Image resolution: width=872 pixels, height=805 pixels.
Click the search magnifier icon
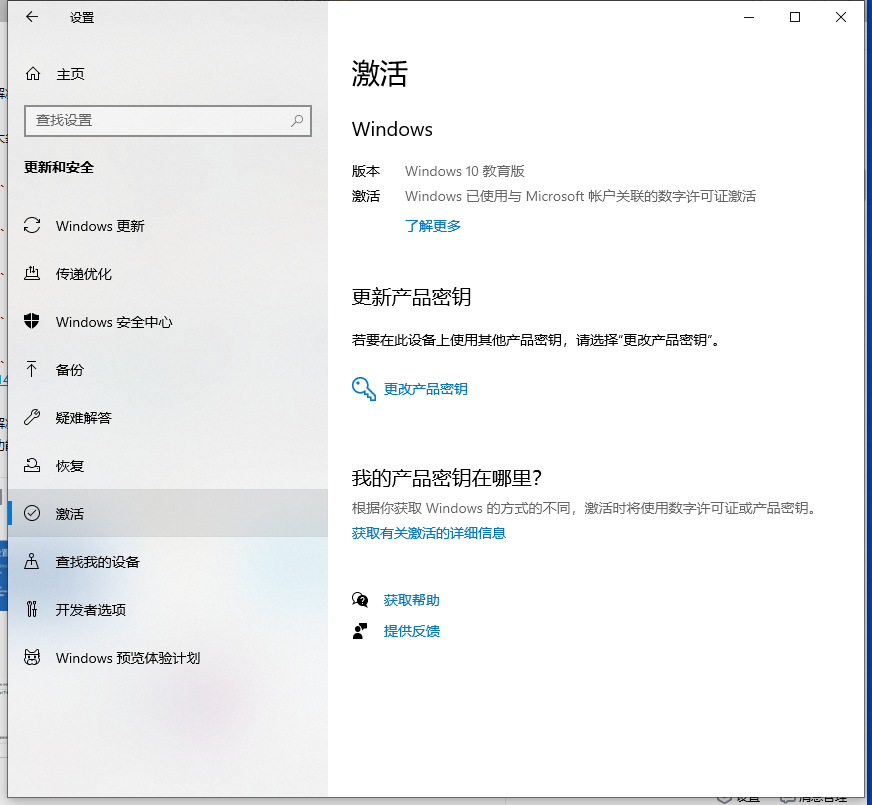297,120
